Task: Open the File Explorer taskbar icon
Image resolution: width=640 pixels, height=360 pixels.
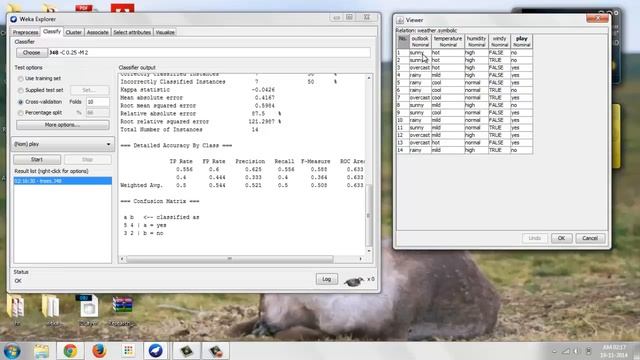Action: (41, 351)
